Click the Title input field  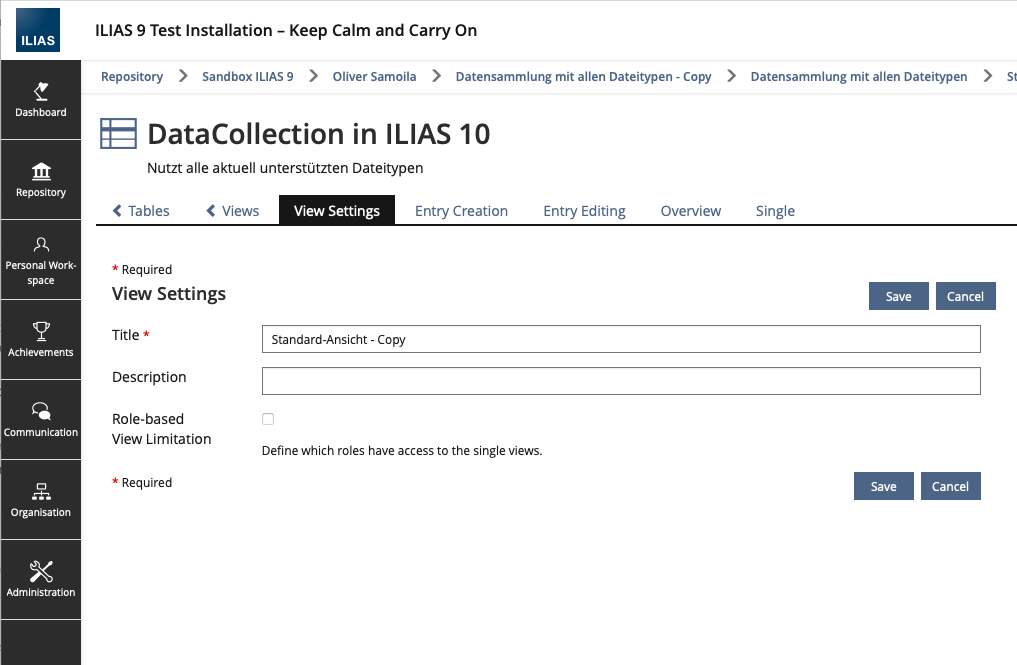click(x=620, y=339)
